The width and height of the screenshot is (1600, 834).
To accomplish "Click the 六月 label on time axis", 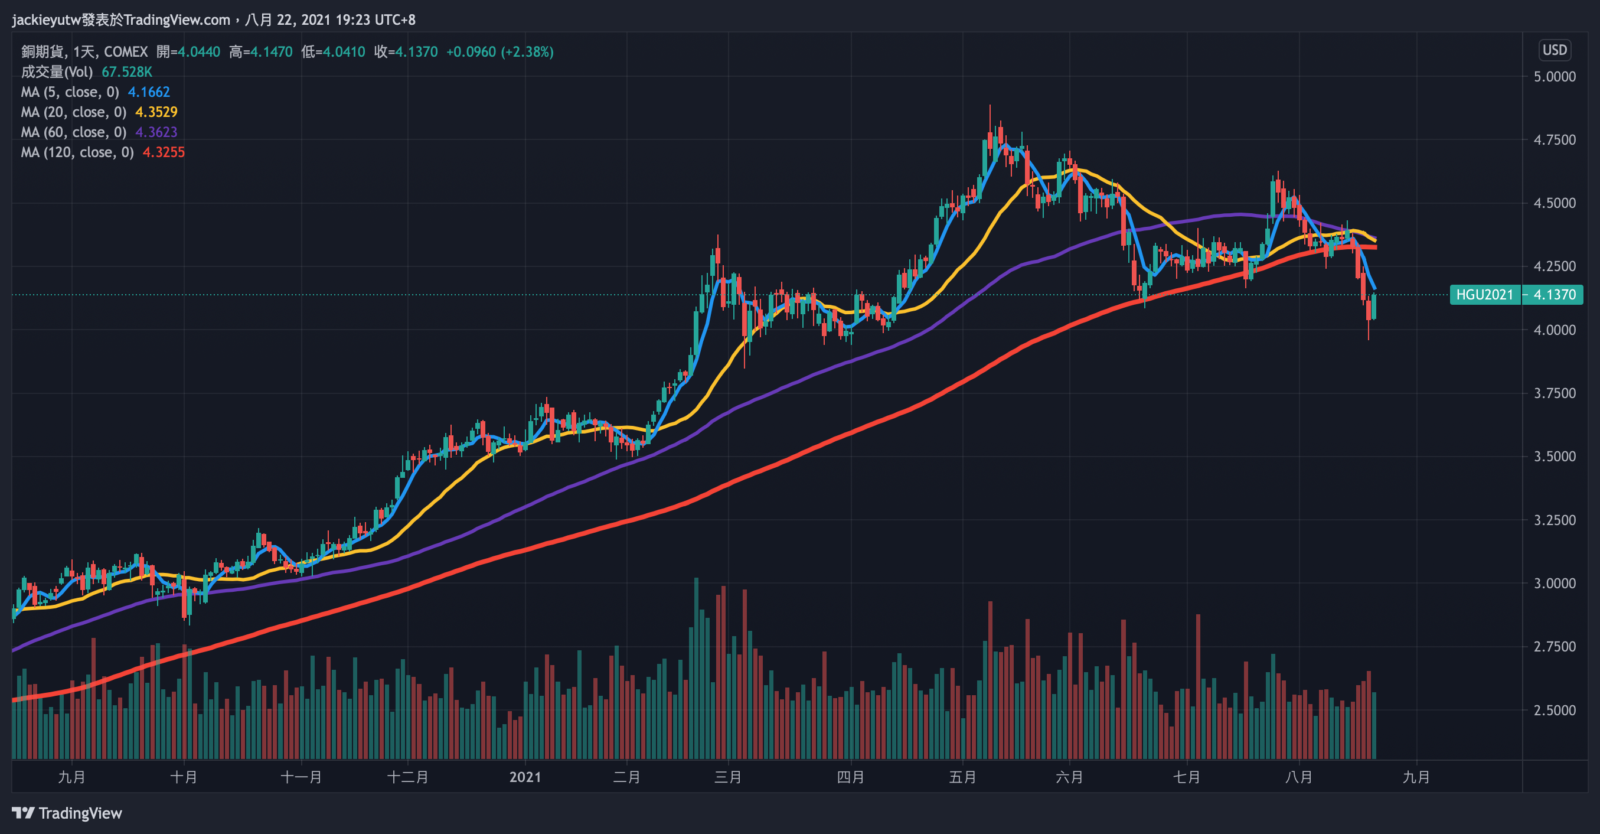I will [1069, 777].
